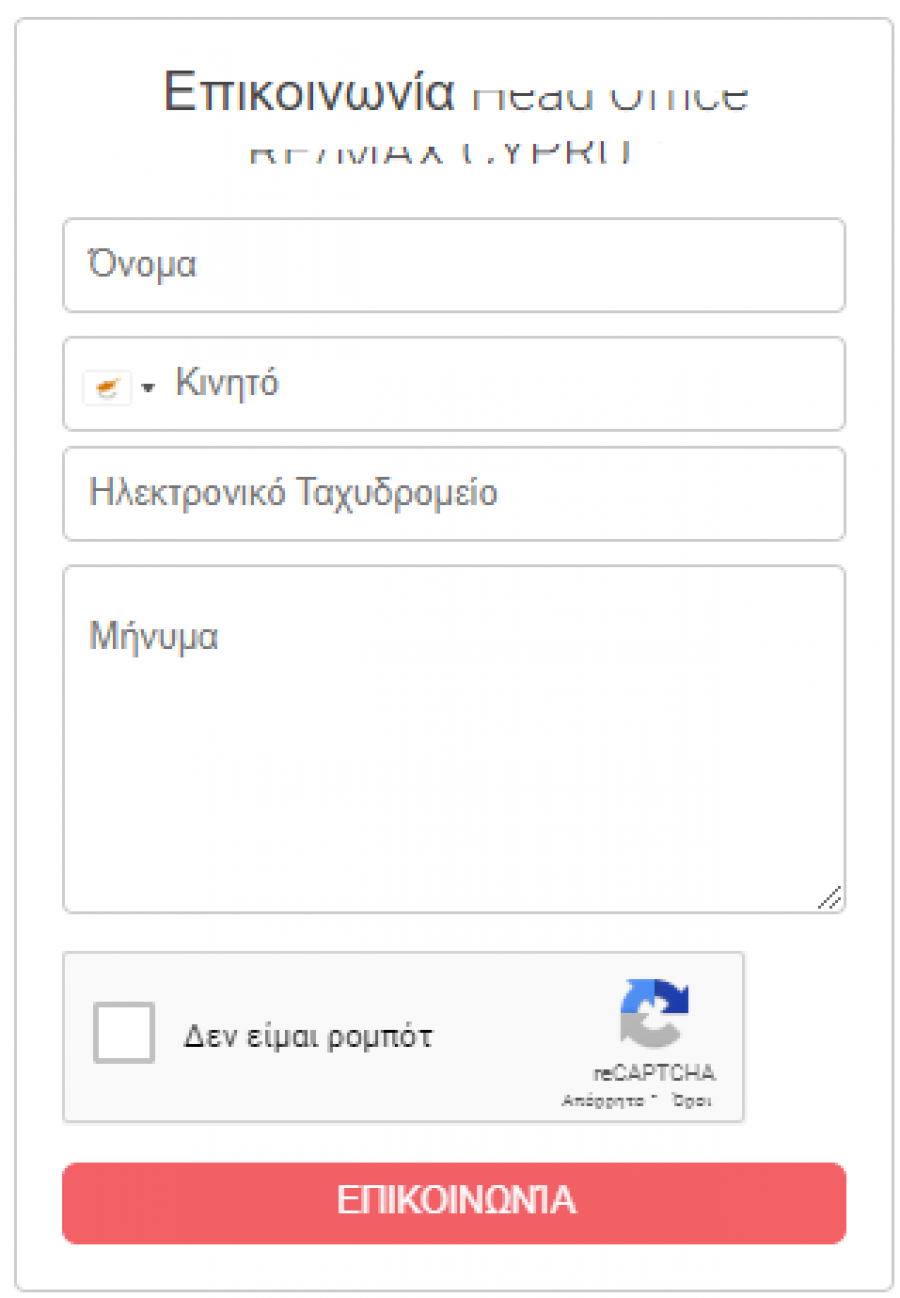Tick the 'Δεν είμαι ρομπότ' checkbox

(124, 1032)
